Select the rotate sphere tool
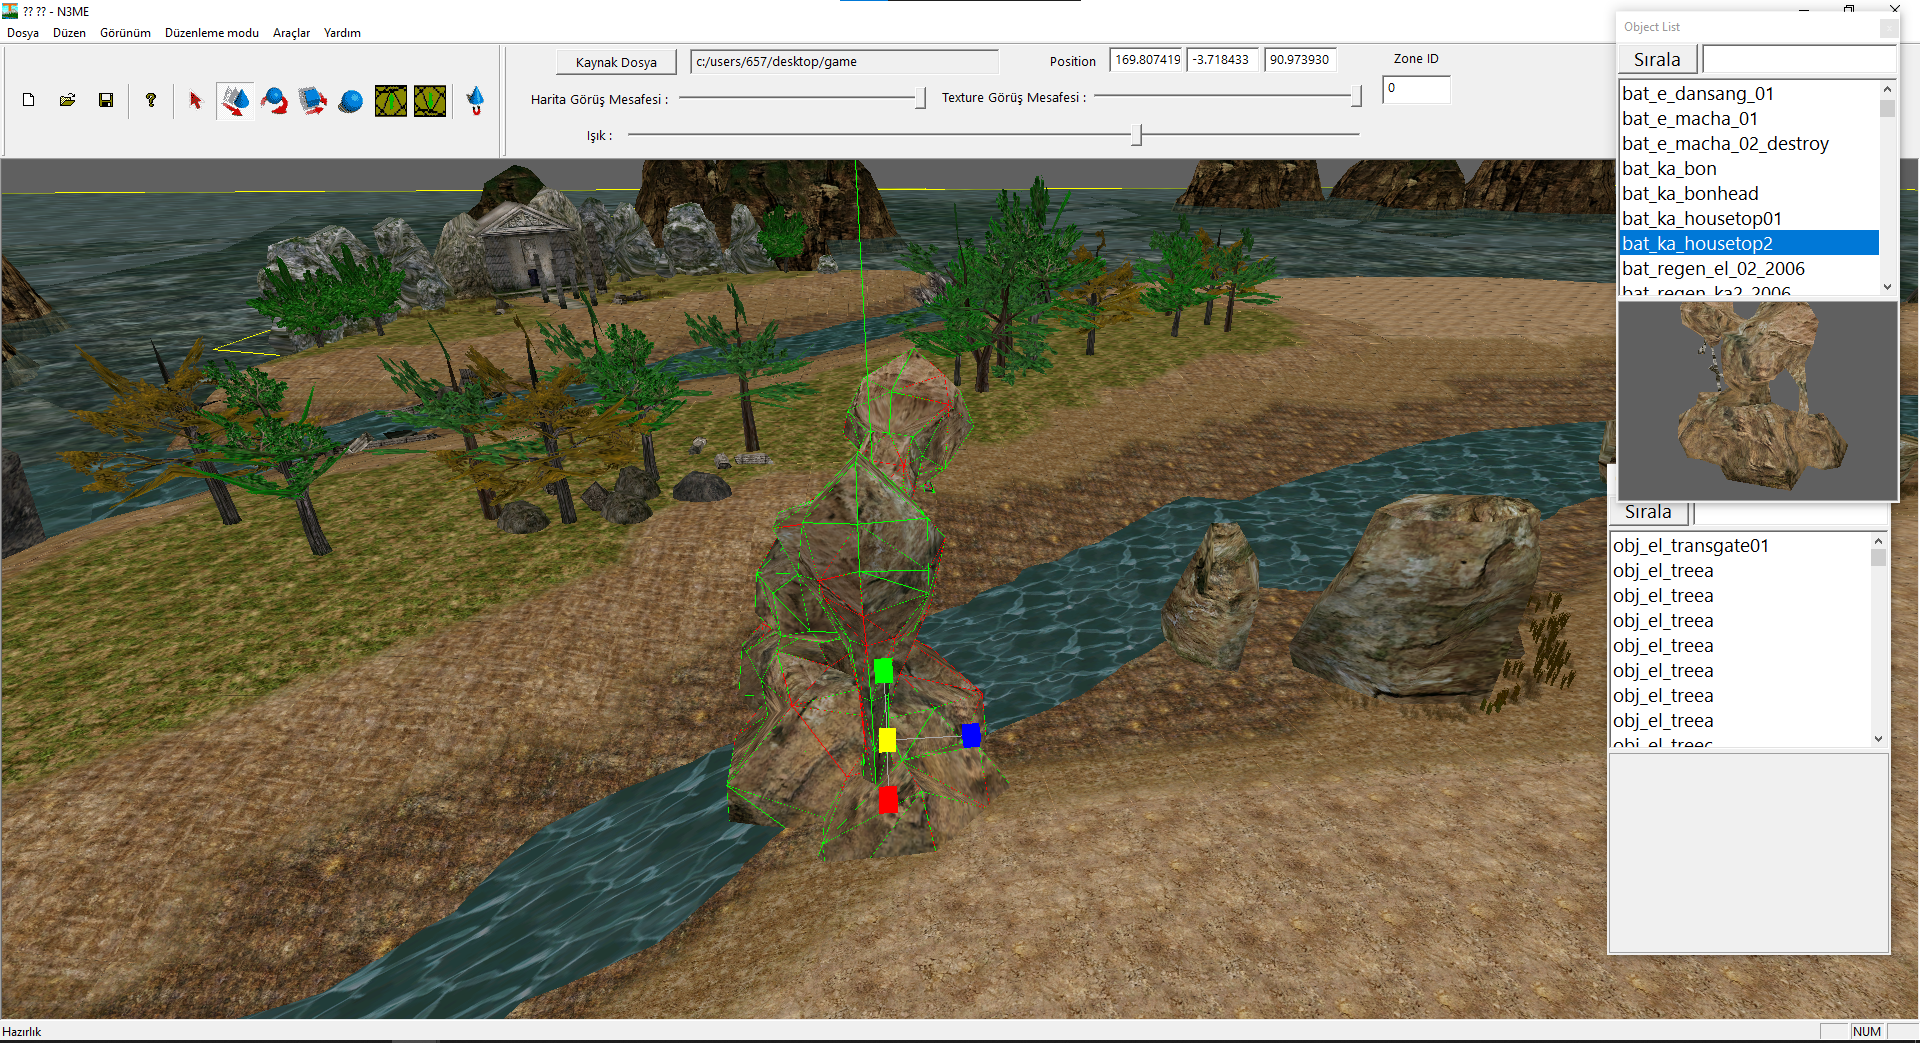Viewport: 1920px width, 1043px height. click(274, 101)
